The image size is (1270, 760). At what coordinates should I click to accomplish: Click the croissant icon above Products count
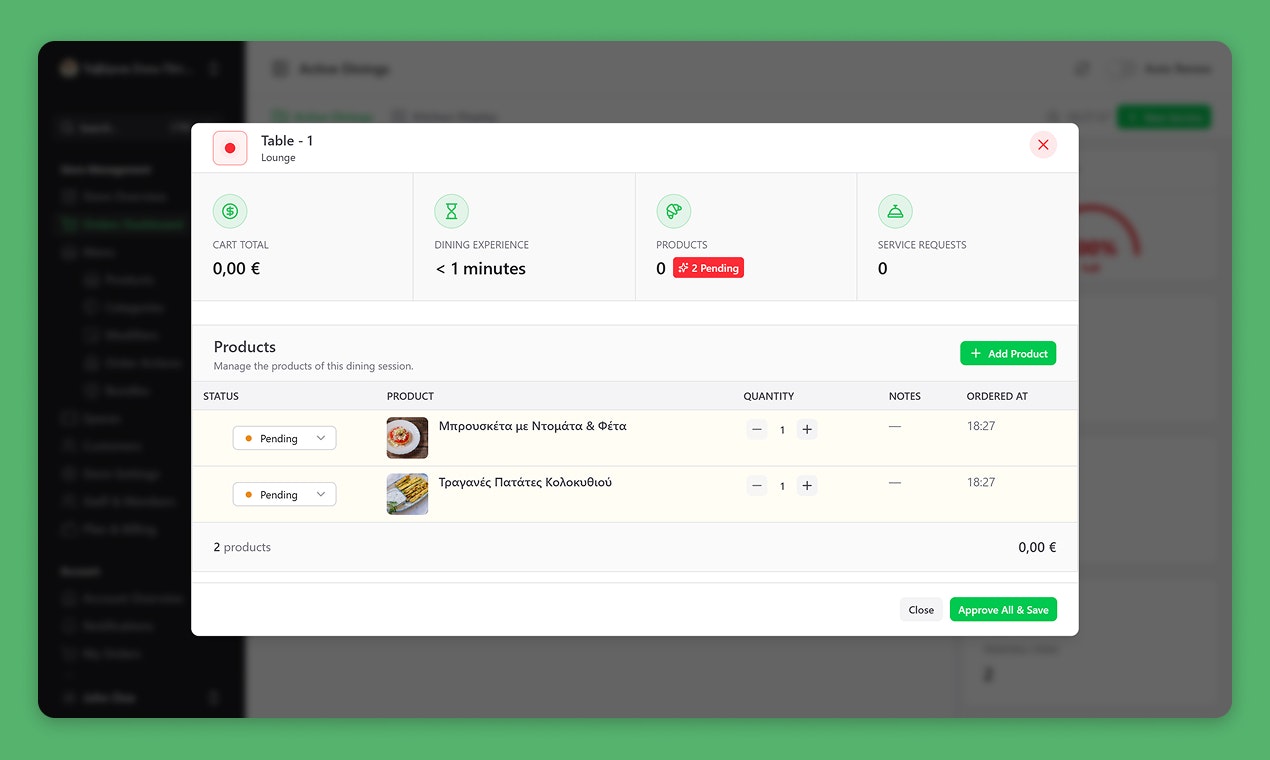(674, 211)
